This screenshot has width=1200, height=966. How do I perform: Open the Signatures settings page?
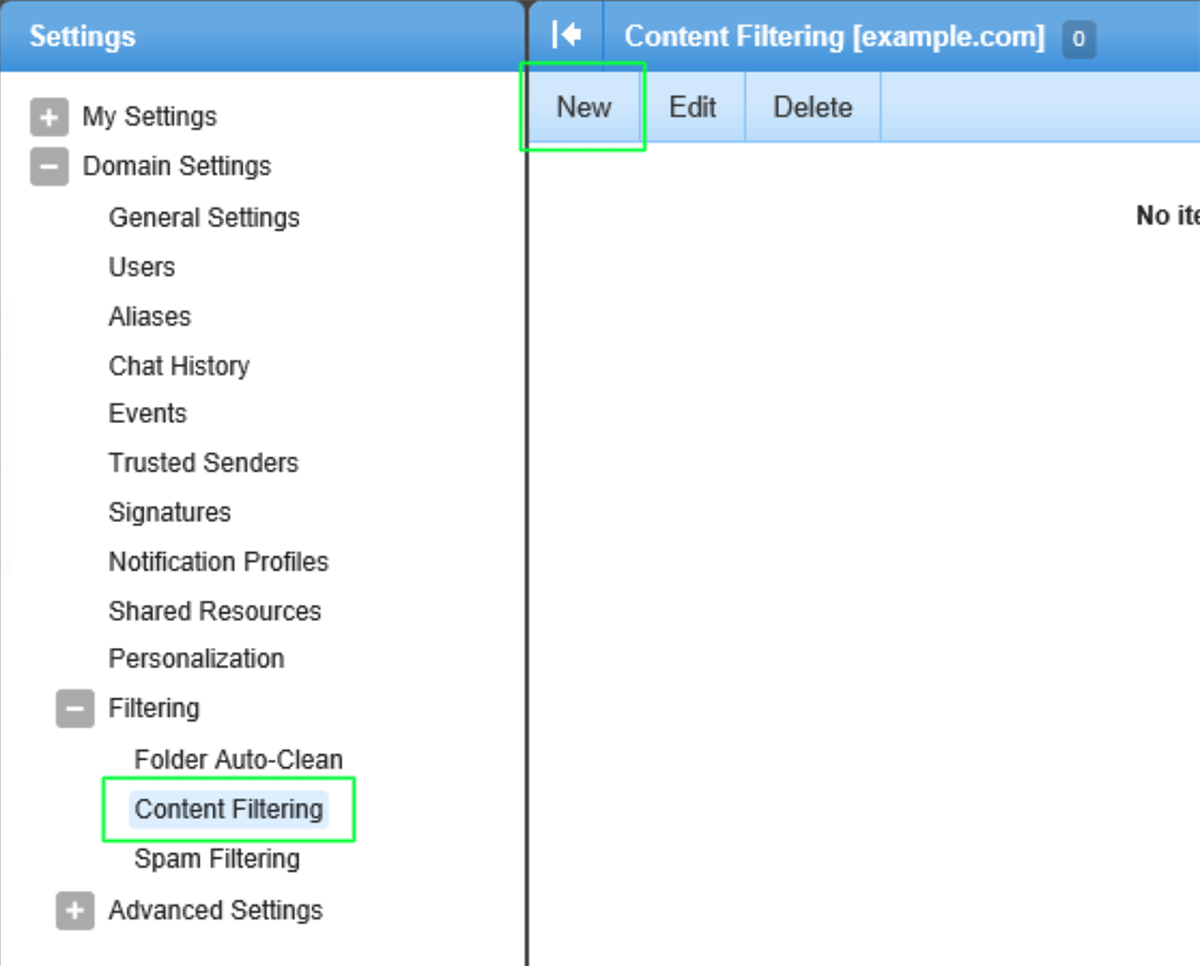pyautogui.click(x=169, y=512)
